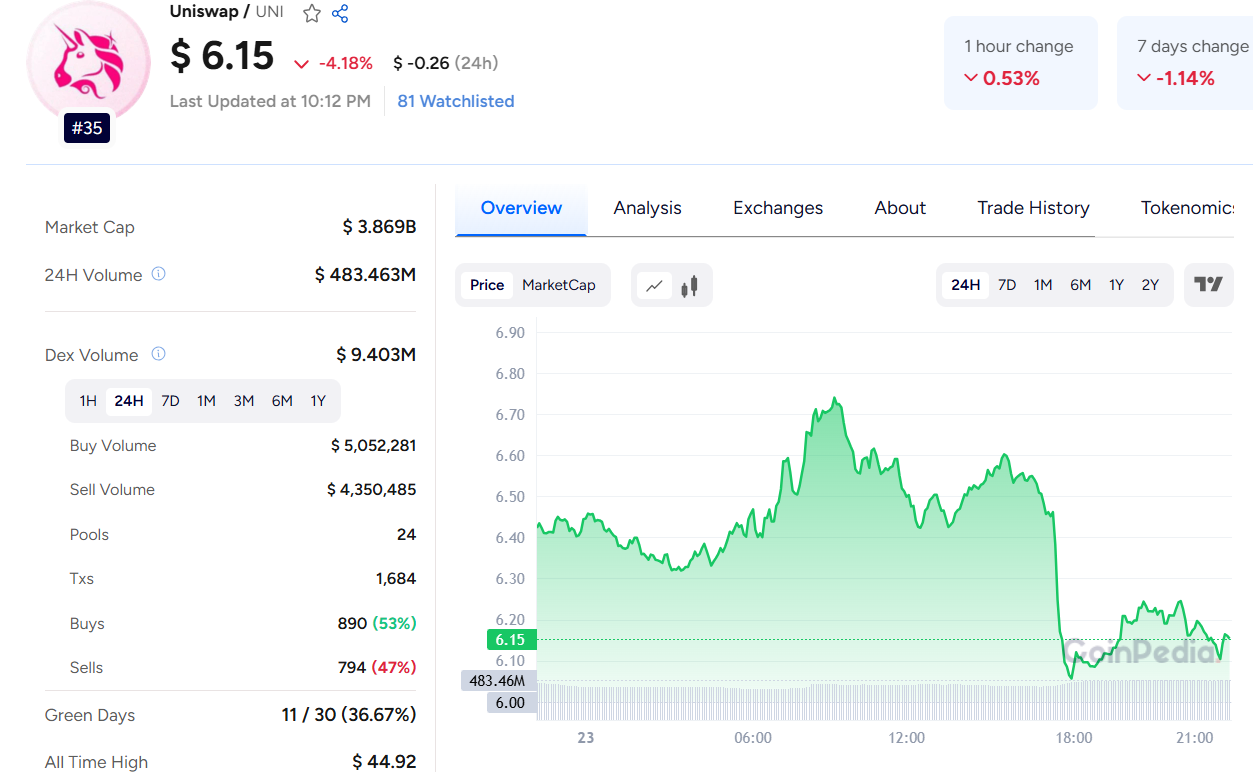The height and width of the screenshot is (772, 1253).
Task: Click the Dex Volume value $ 9.403M
Action: coord(376,354)
